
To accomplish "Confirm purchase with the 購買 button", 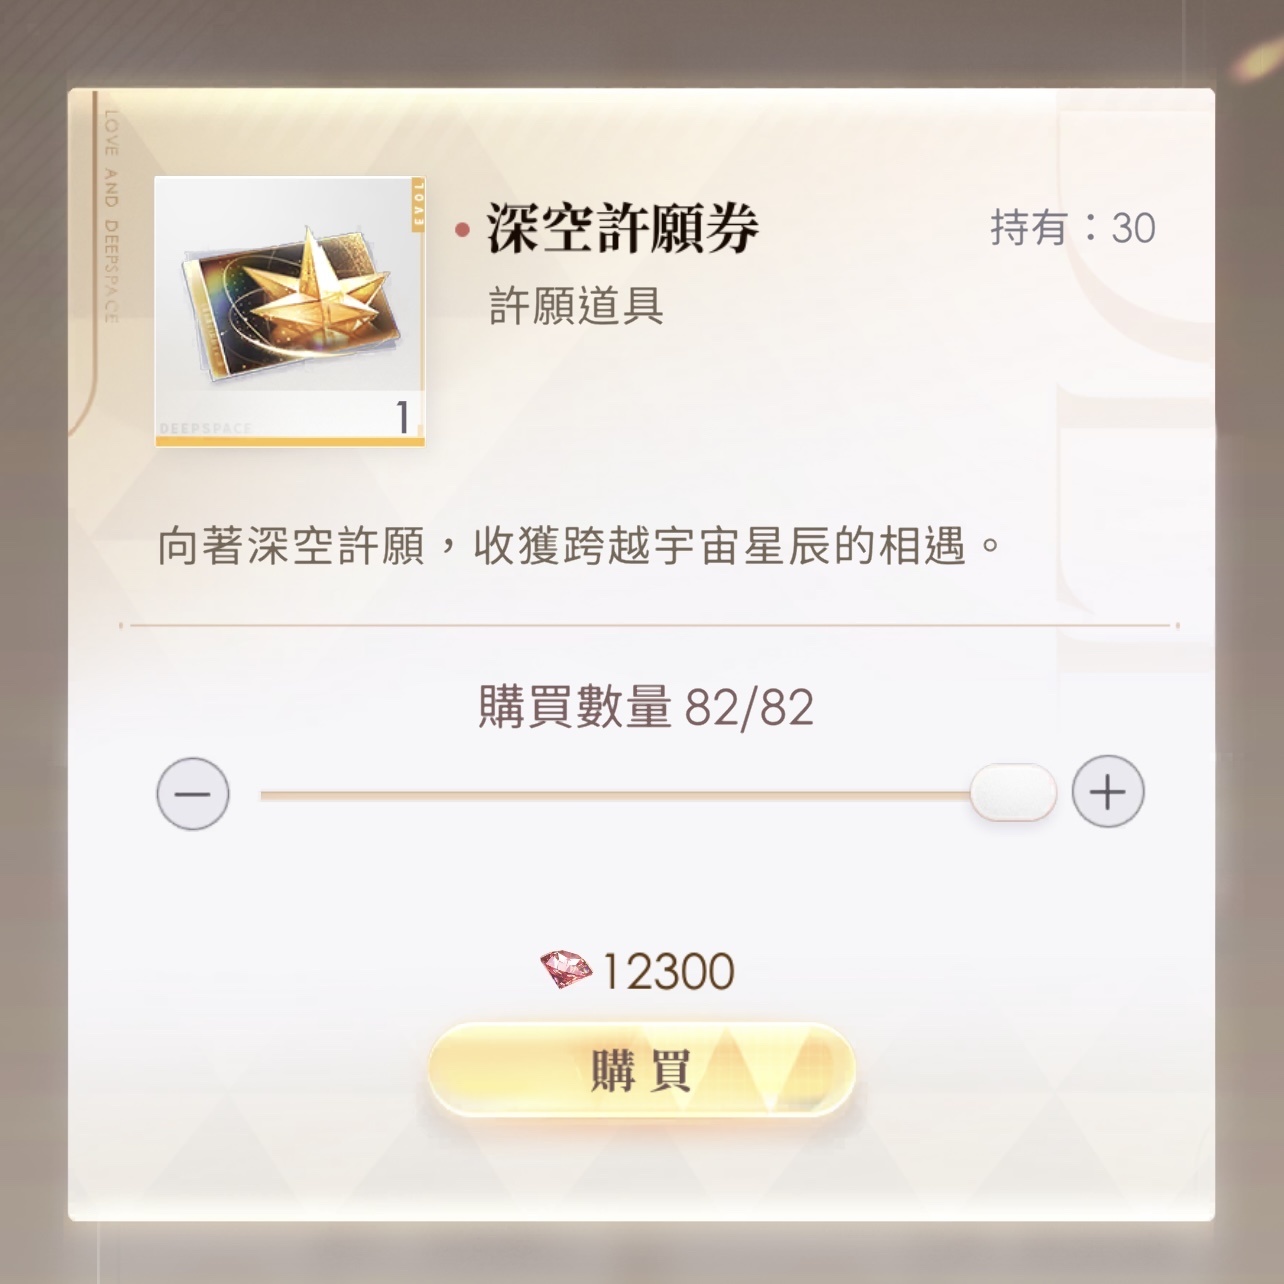I will (x=642, y=1070).
